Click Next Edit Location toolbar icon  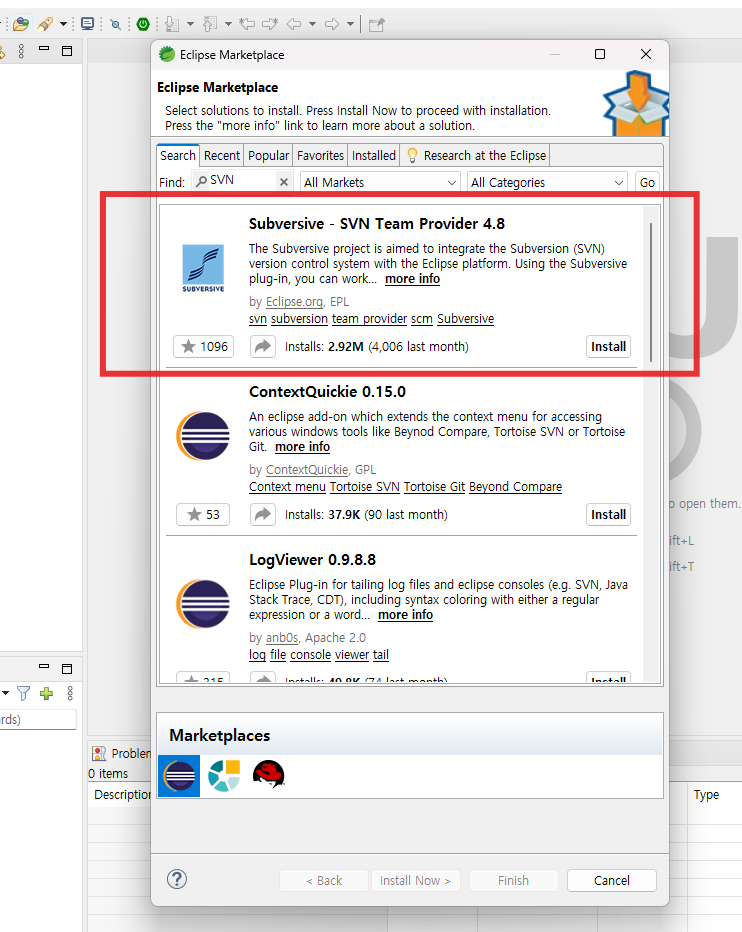click(271, 24)
